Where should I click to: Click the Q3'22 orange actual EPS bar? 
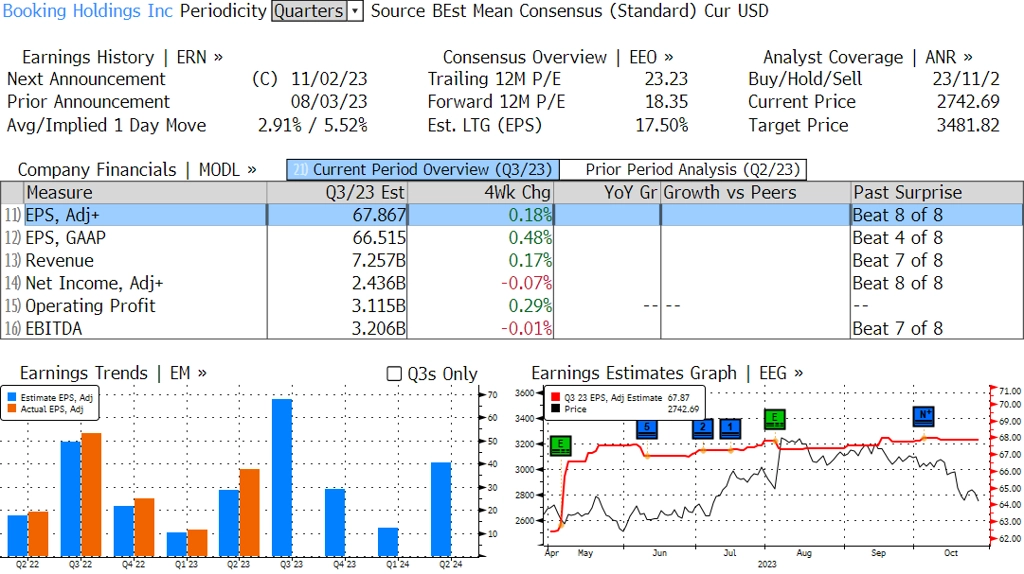coord(91,494)
